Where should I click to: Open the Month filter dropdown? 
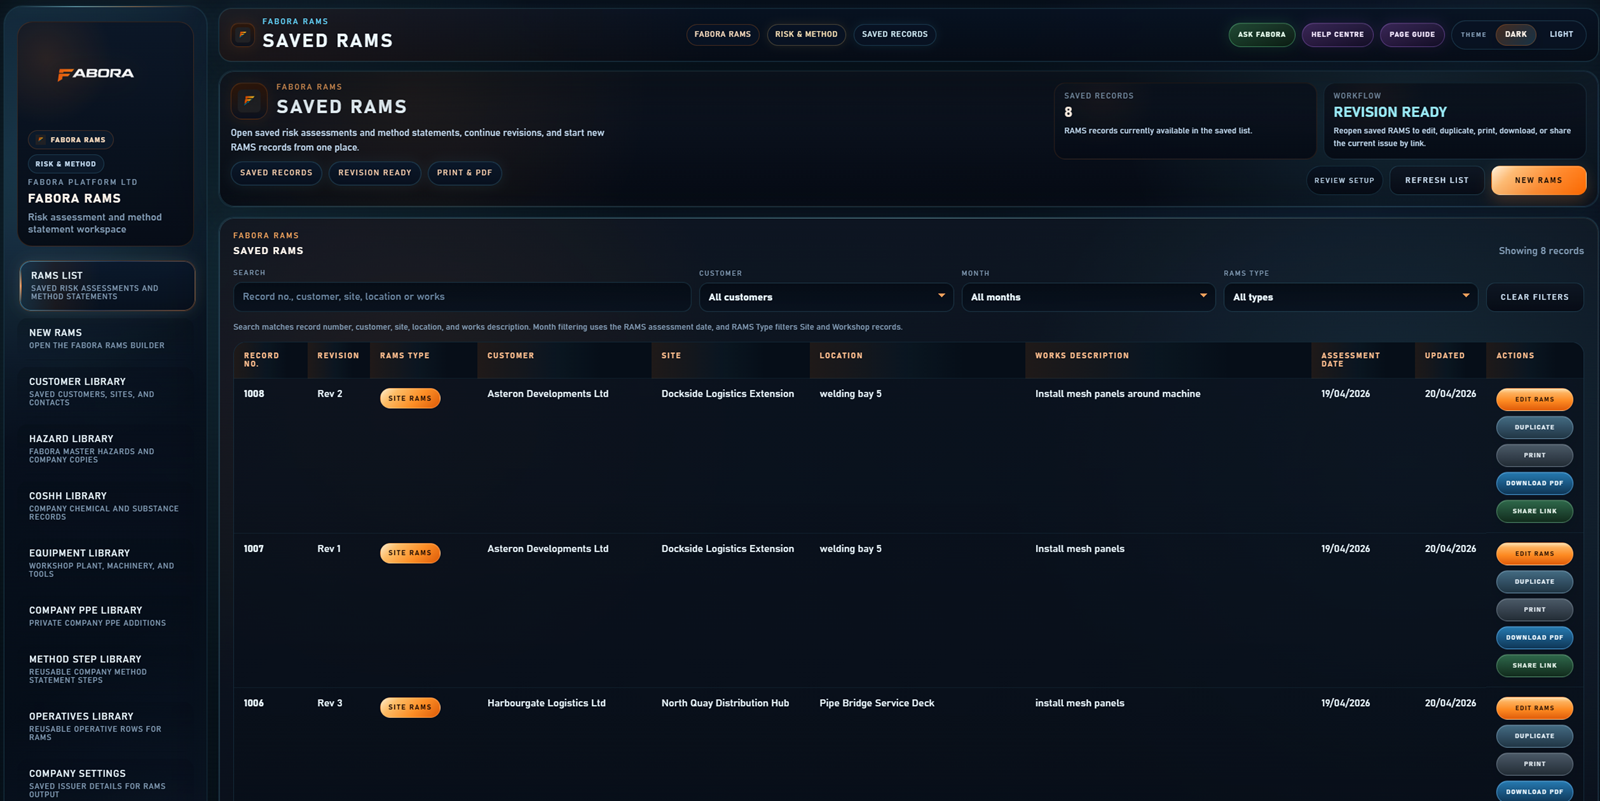[x=1088, y=297]
